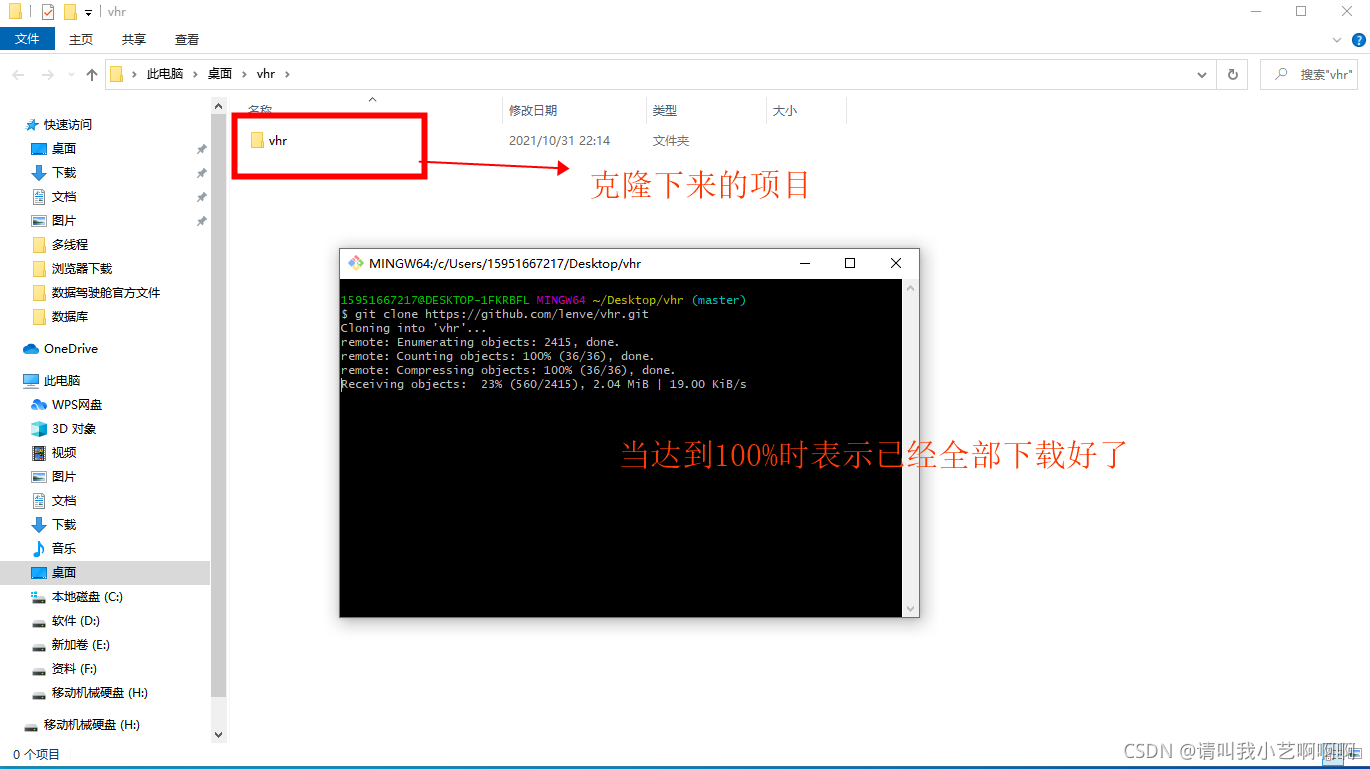Open 图片 under quick access
The width and height of the screenshot is (1370, 769).
[x=64, y=221]
